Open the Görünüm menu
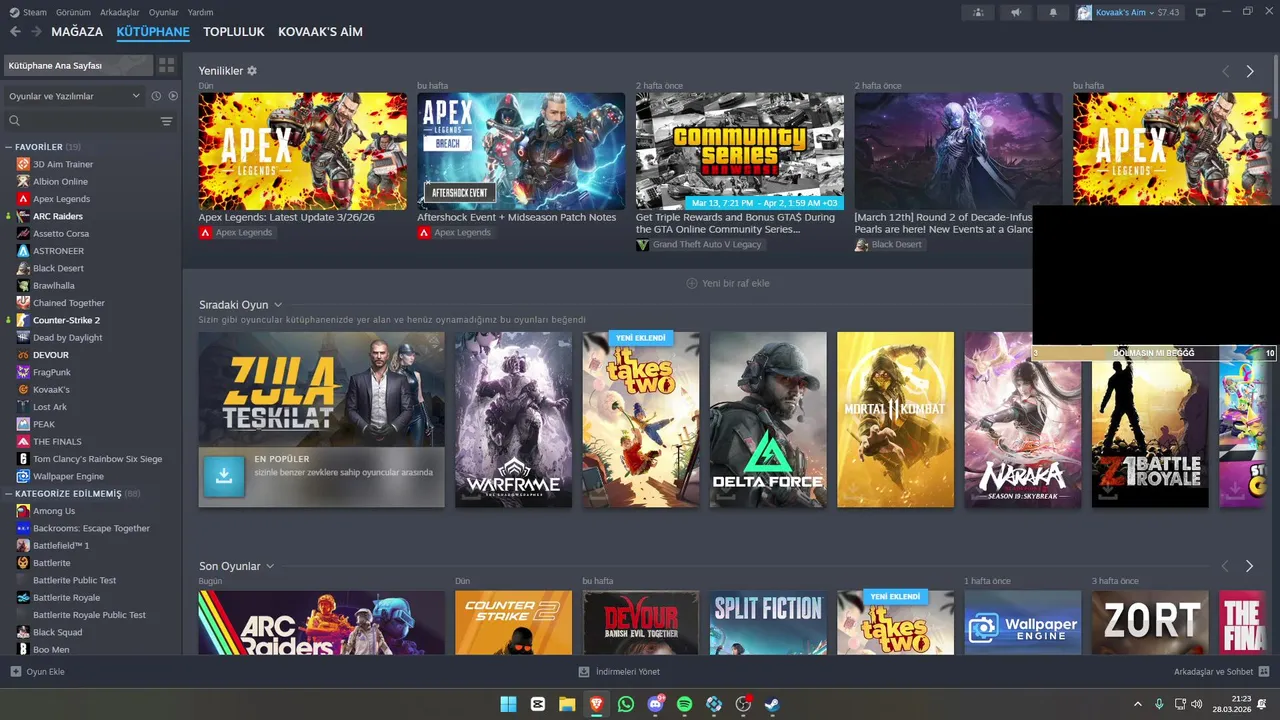This screenshot has width=1280, height=720. click(x=73, y=12)
